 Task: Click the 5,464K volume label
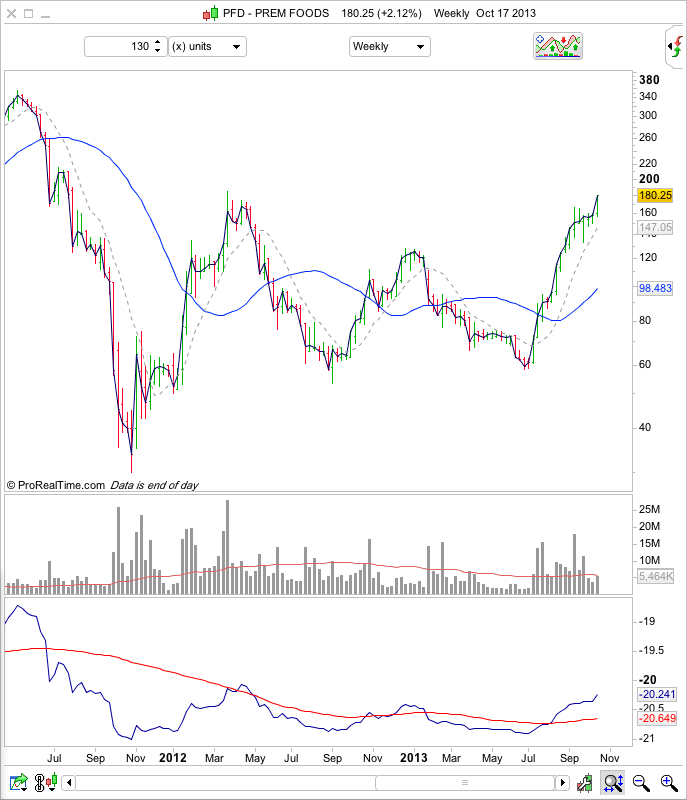pyautogui.click(x=656, y=577)
